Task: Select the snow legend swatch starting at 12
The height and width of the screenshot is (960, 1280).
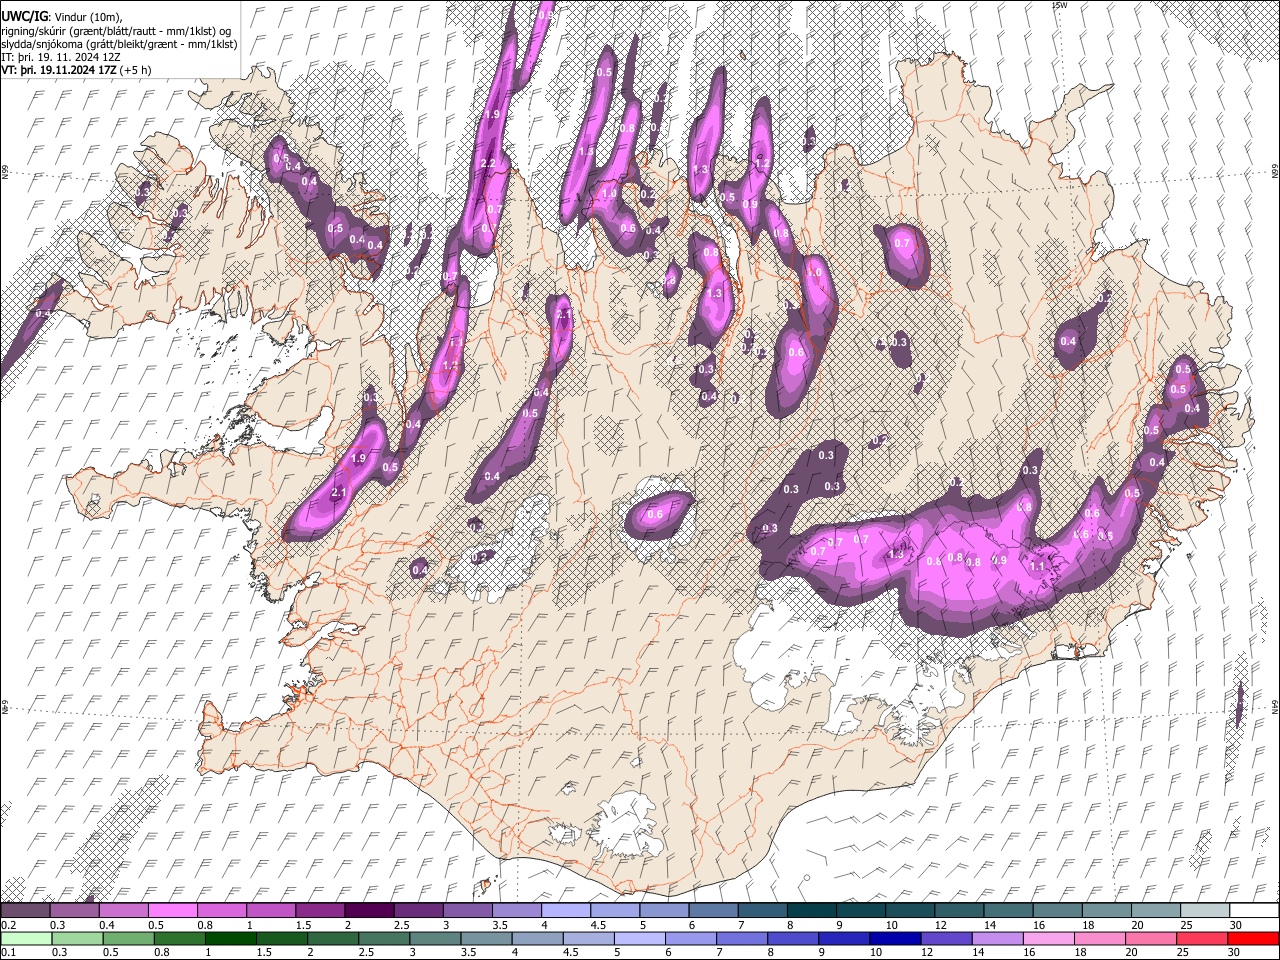Action: (x=960, y=911)
